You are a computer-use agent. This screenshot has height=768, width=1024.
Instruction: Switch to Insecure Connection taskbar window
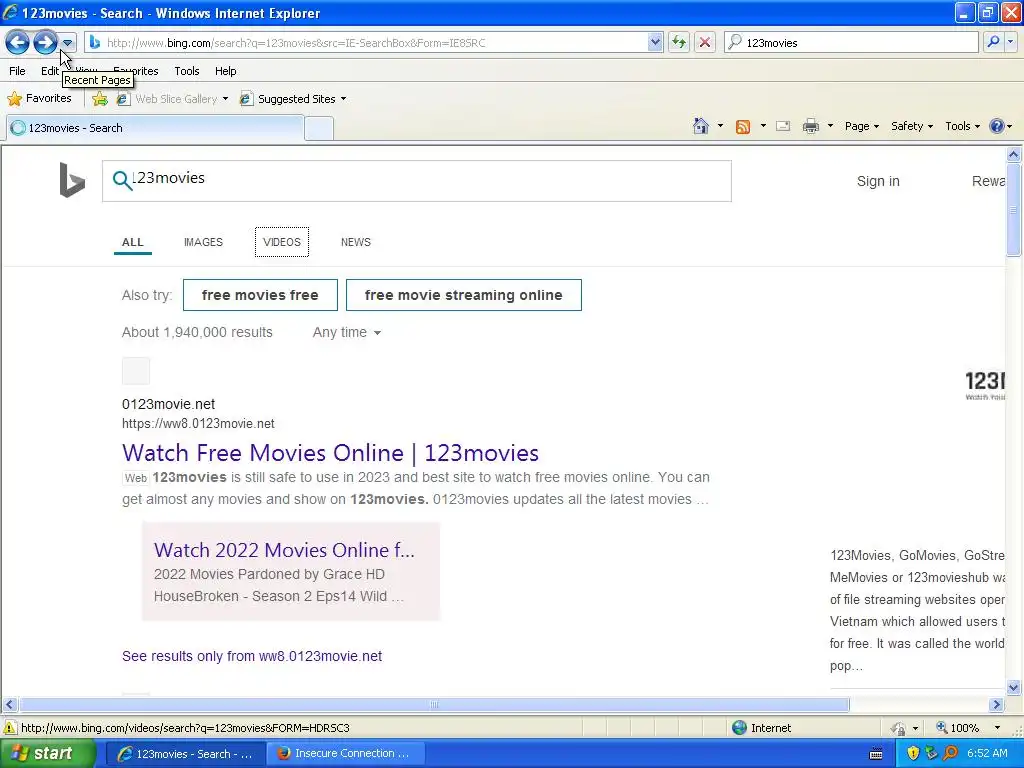point(346,754)
